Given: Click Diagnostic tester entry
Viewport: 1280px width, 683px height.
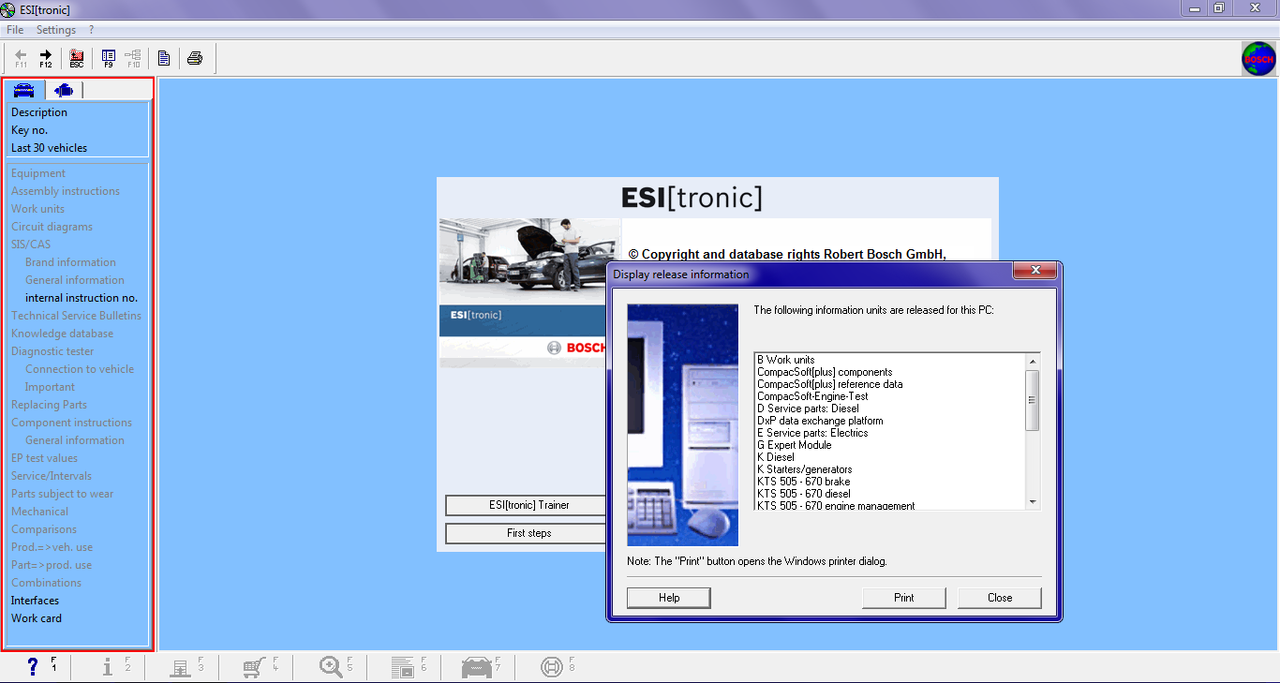Looking at the screenshot, I should (x=52, y=351).
